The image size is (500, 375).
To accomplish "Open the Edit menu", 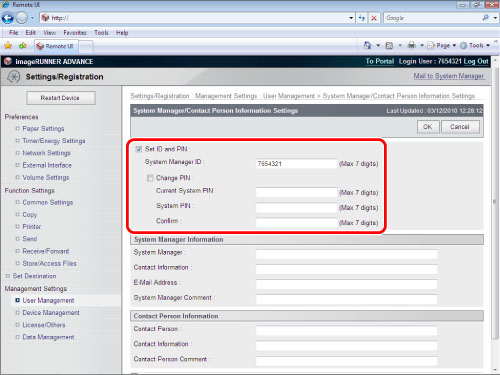I will 30,33.
